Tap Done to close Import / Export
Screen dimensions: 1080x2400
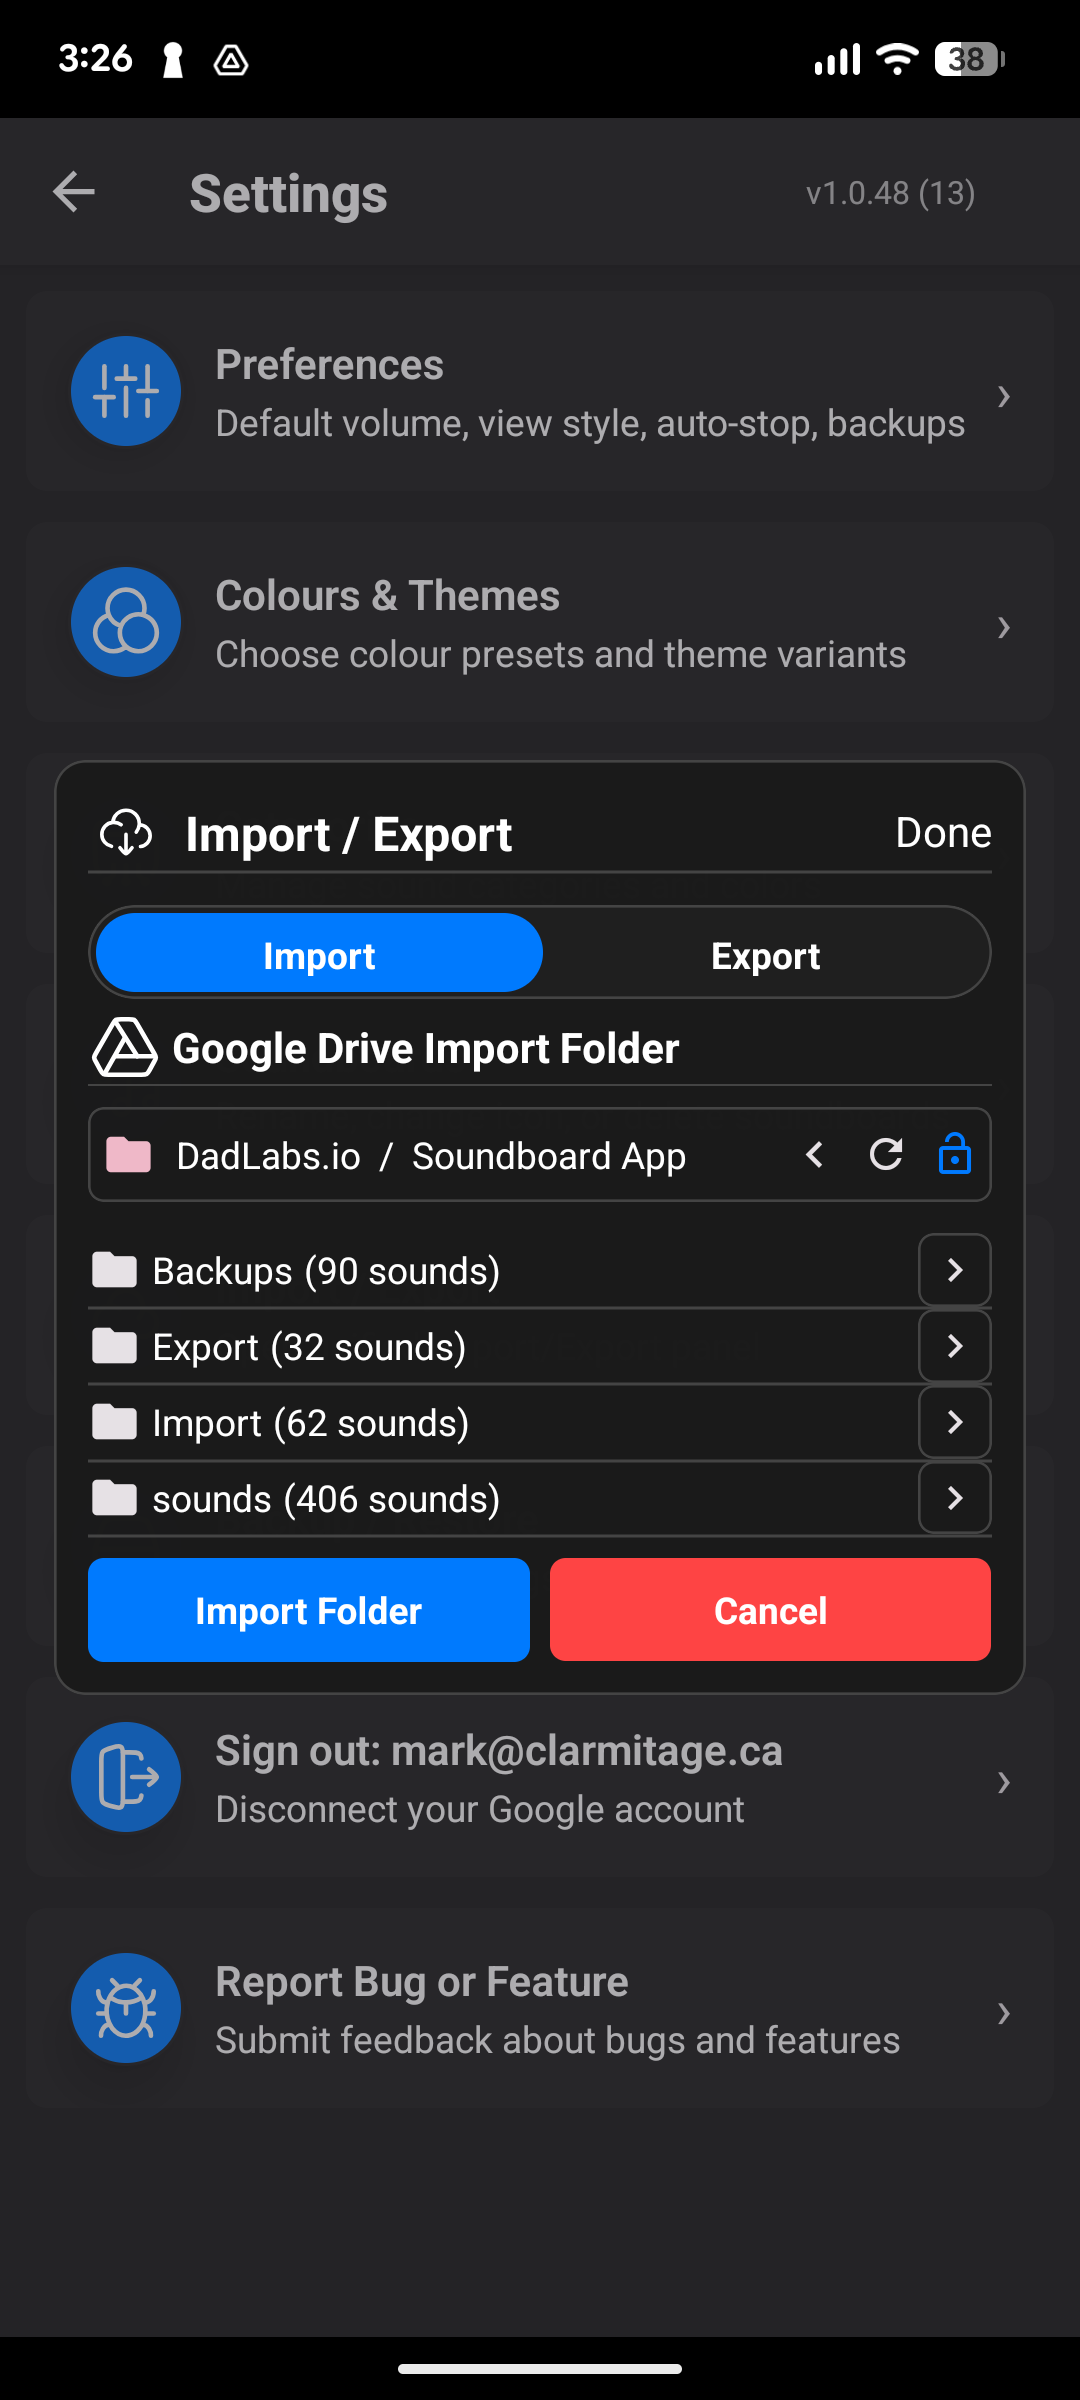coord(941,832)
